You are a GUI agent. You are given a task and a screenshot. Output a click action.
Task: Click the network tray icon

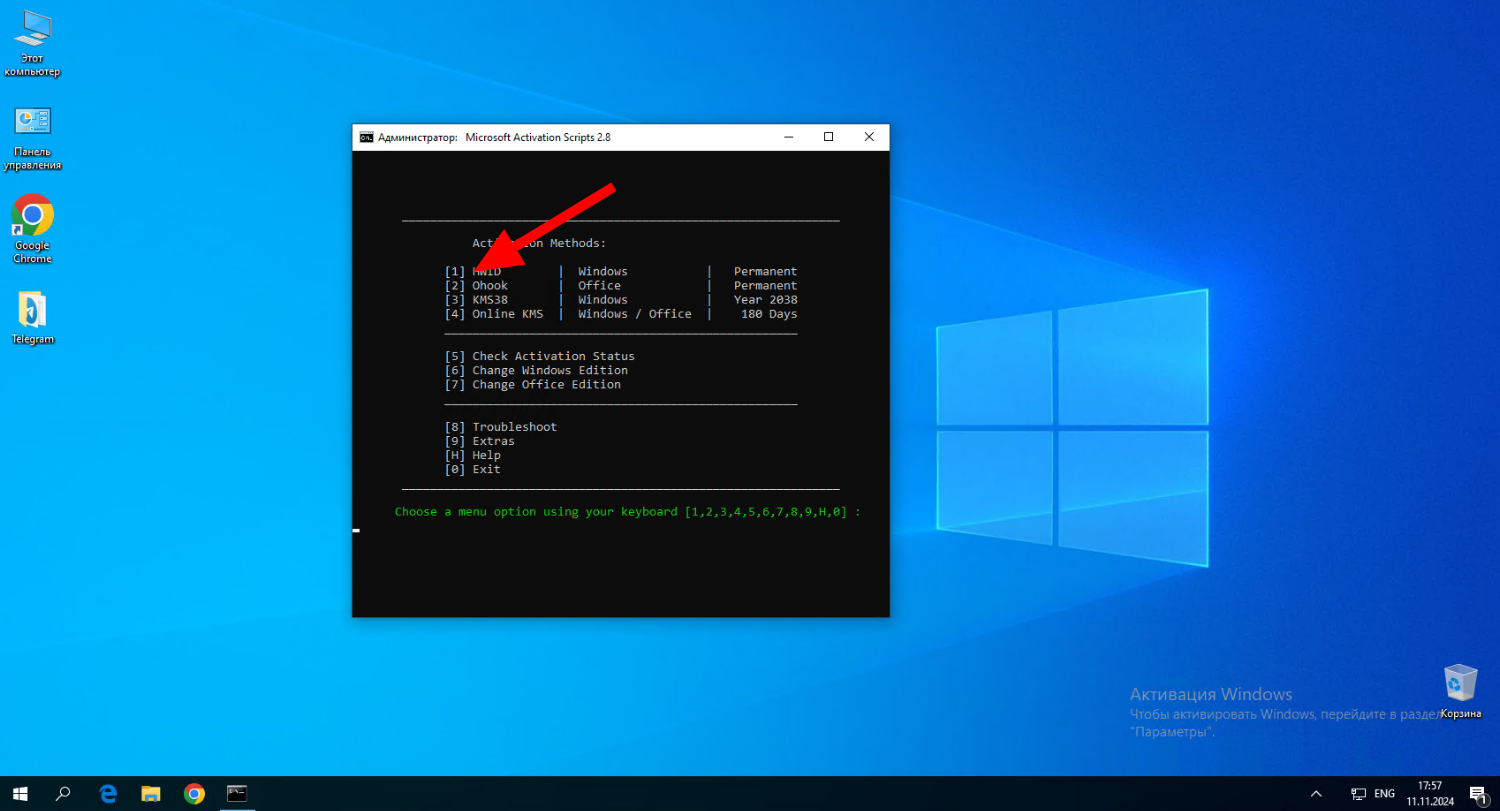[x=1358, y=794]
